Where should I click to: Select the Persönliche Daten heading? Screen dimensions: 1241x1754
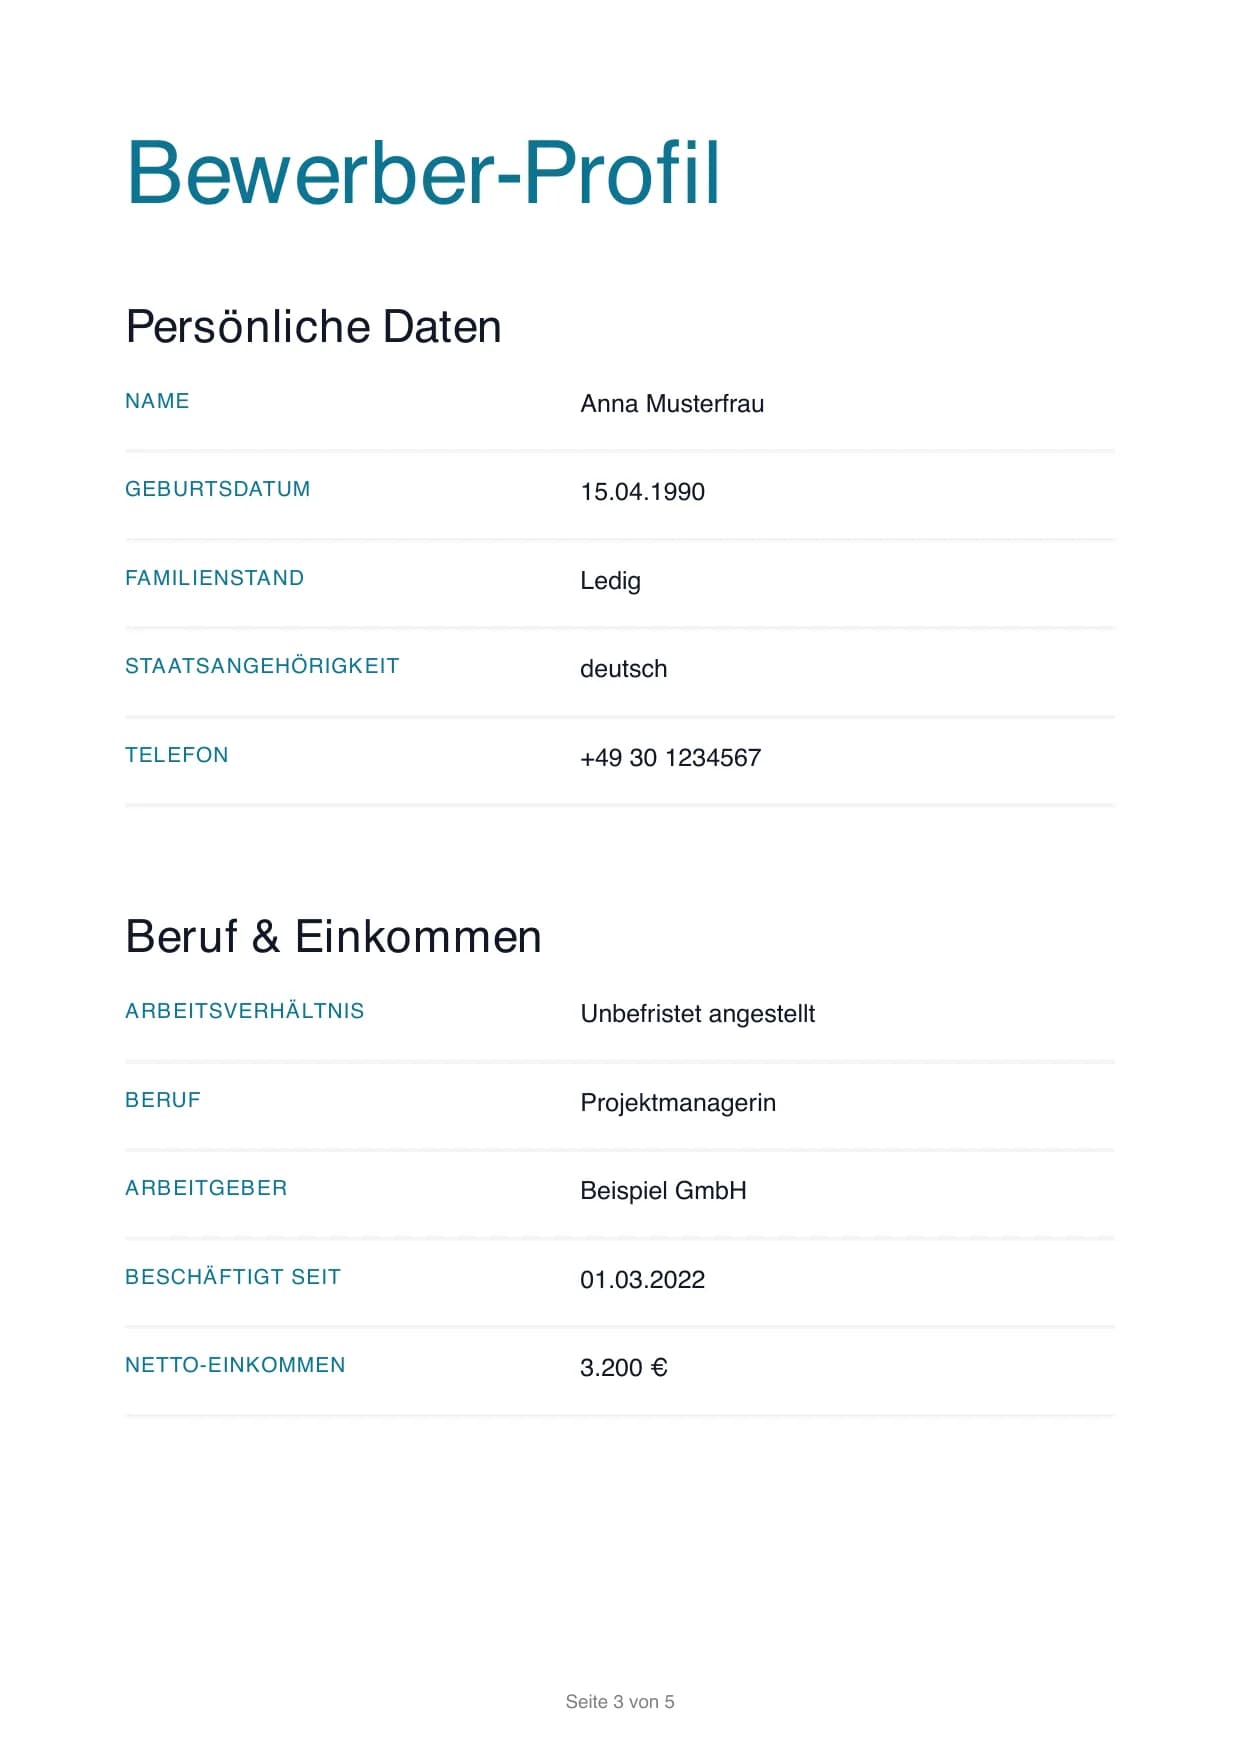point(313,327)
